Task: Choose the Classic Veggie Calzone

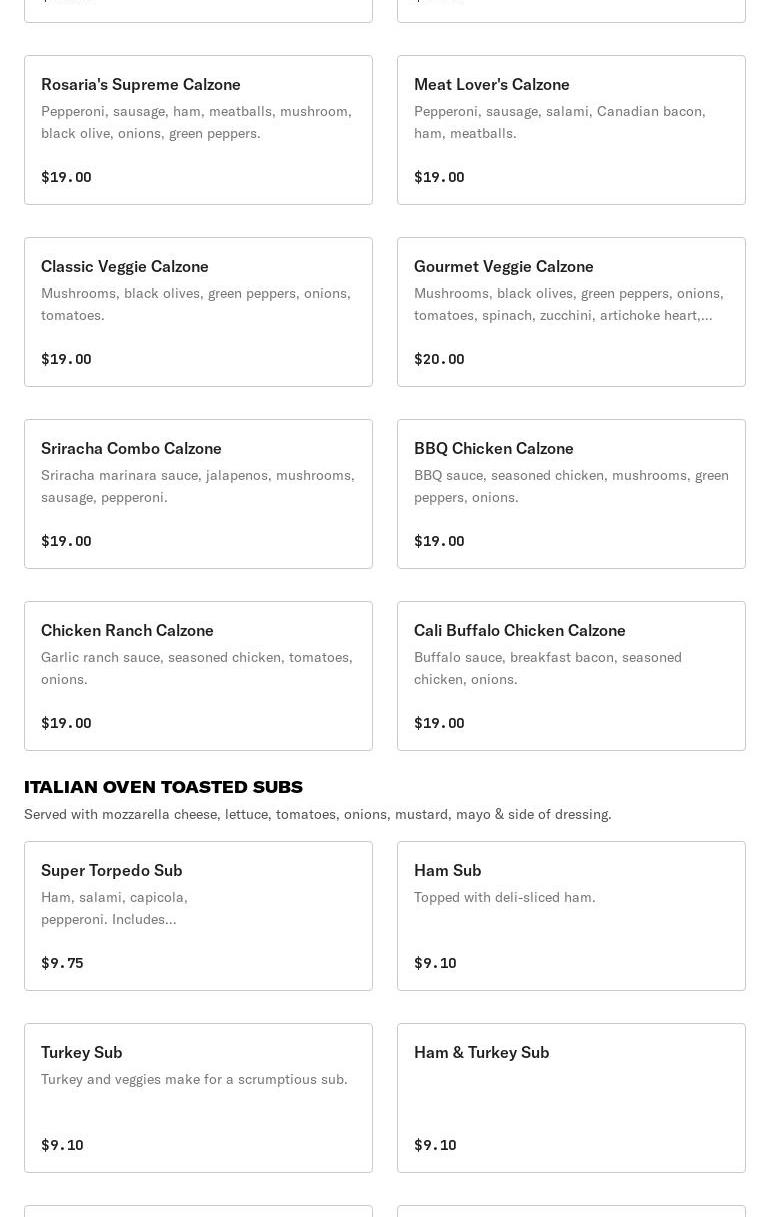Action: pos(198,312)
